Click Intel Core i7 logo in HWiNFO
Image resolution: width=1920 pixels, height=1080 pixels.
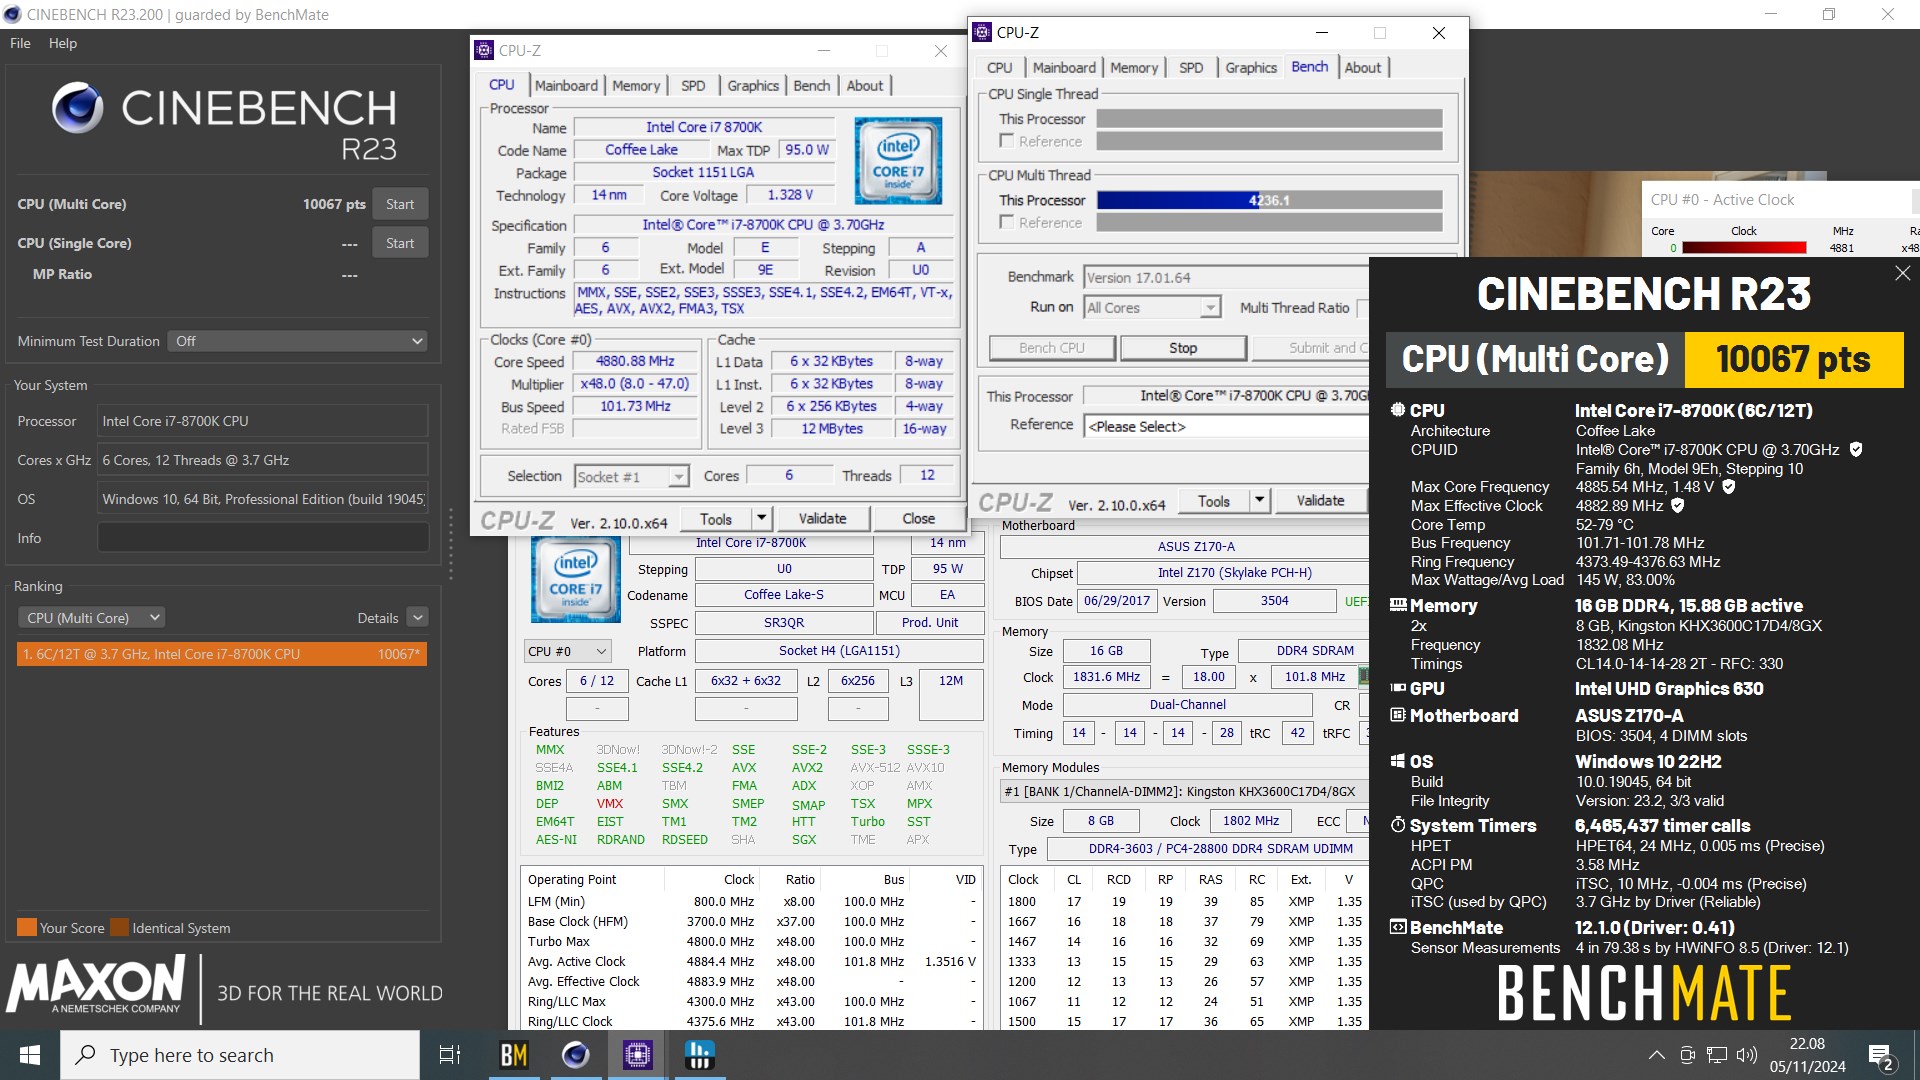[x=575, y=578]
